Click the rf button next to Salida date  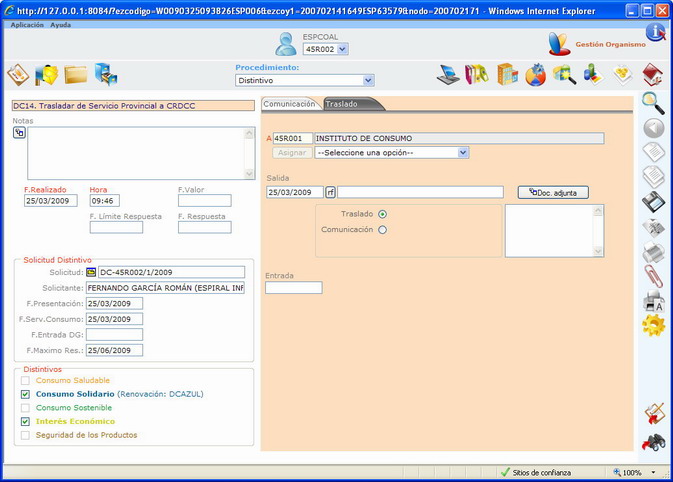pyautogui.click(x=330, y=192)
